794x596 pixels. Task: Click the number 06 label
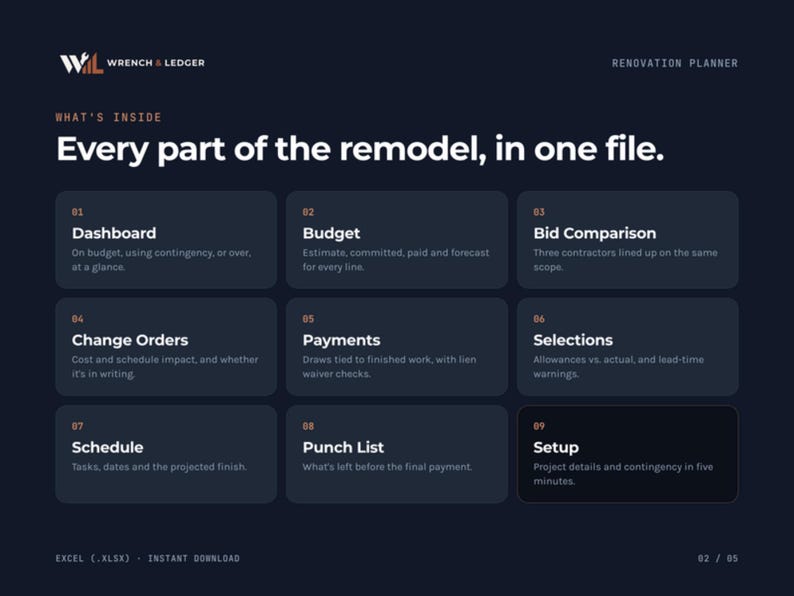coord(539,319)
